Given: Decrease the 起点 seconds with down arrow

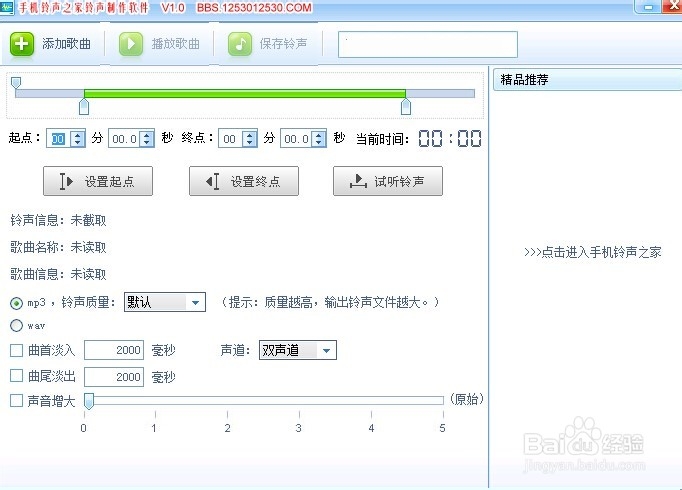Looking at the screenshot, I should pos(147,143).
